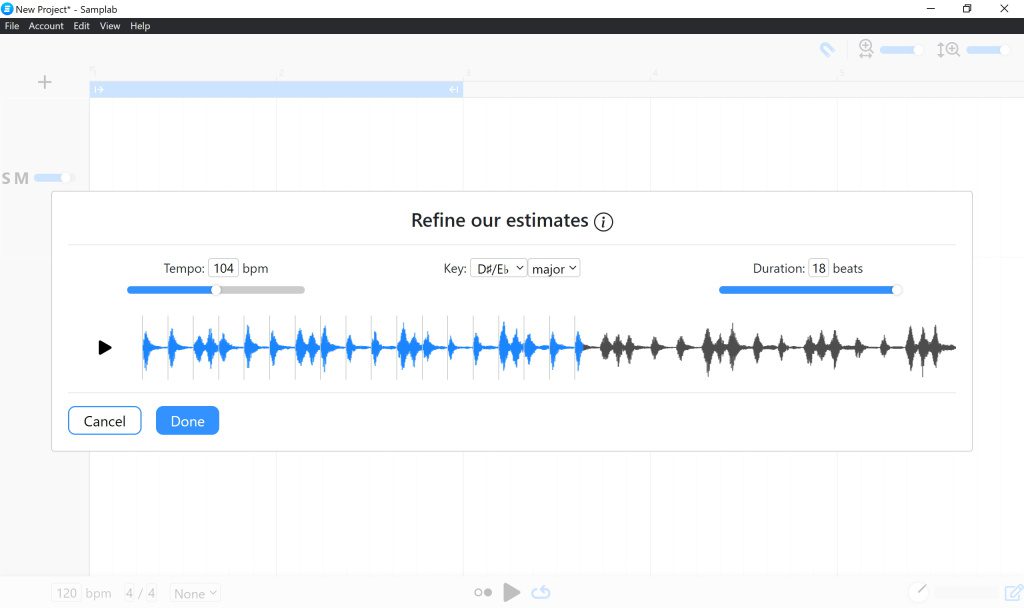Image resolution: width=1024 pixels, height=608 pixels.
Task: Open the key note dropdown showing D#/Eb
Action: tap(498, 269)
